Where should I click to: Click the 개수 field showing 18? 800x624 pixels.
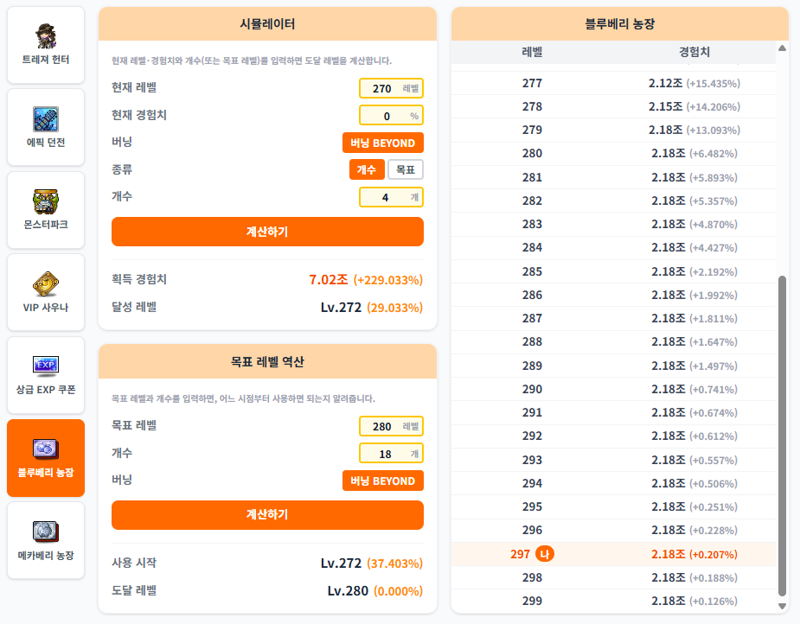(391, 454)
